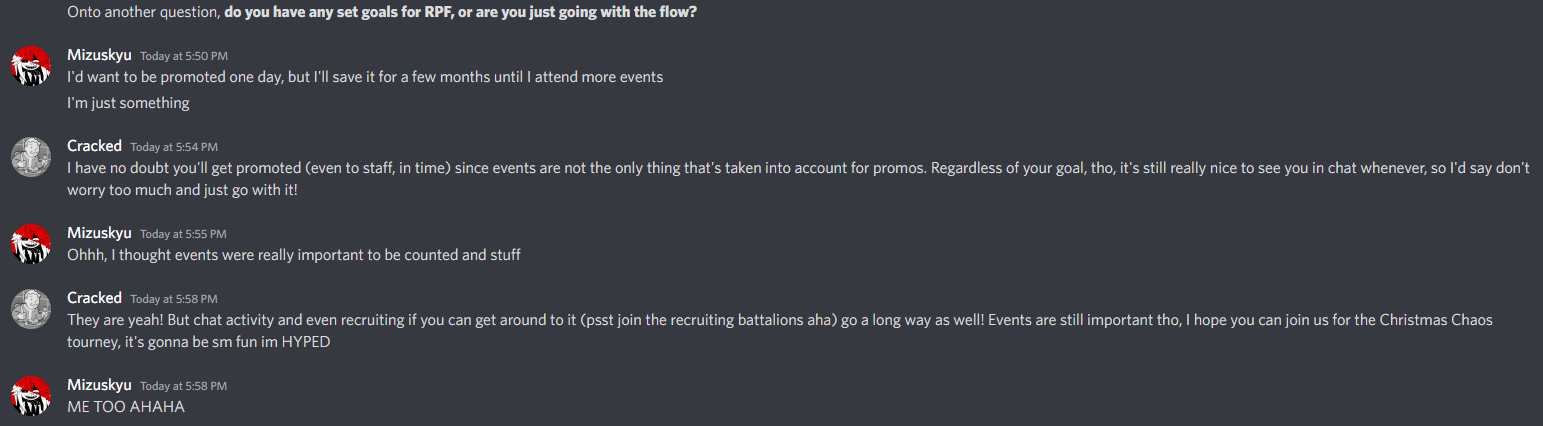
Task: Click the 'Ohhh, I thought events were really important' message
Action: (293, 255)
